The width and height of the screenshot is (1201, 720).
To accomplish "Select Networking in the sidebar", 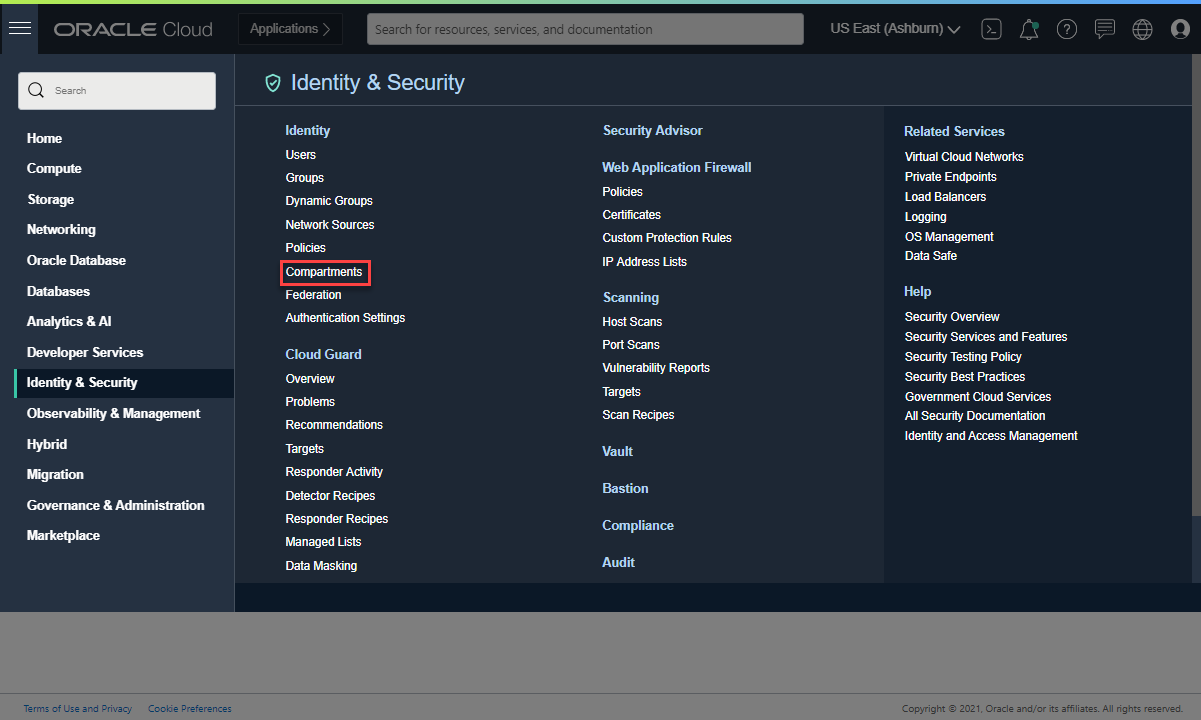I will pyautogui.click(x=61, y=229).
